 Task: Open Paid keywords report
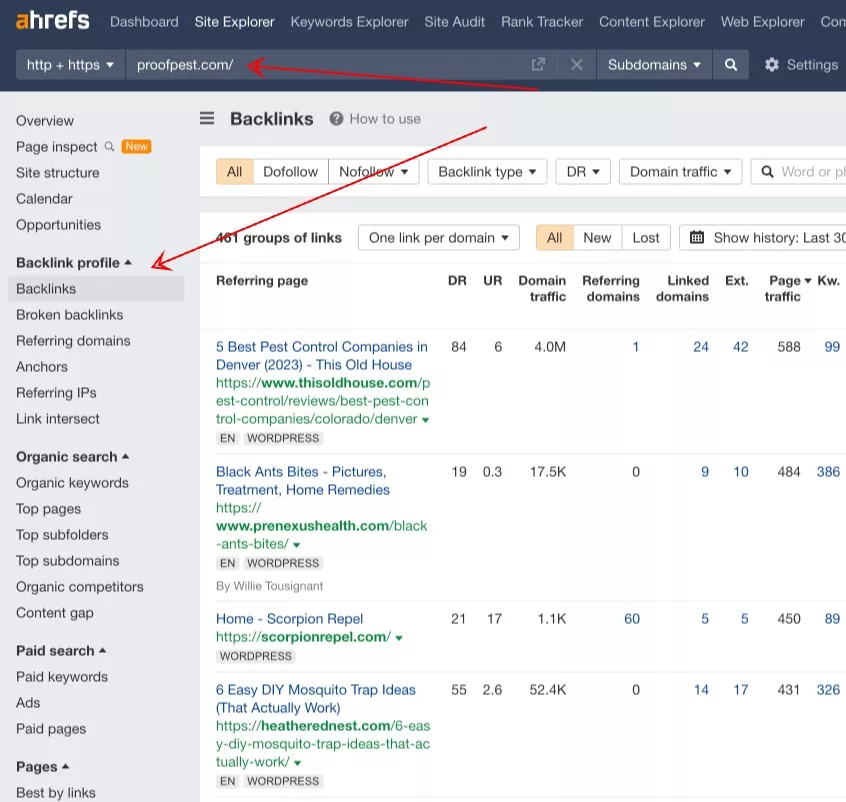(x=62, y=676)
